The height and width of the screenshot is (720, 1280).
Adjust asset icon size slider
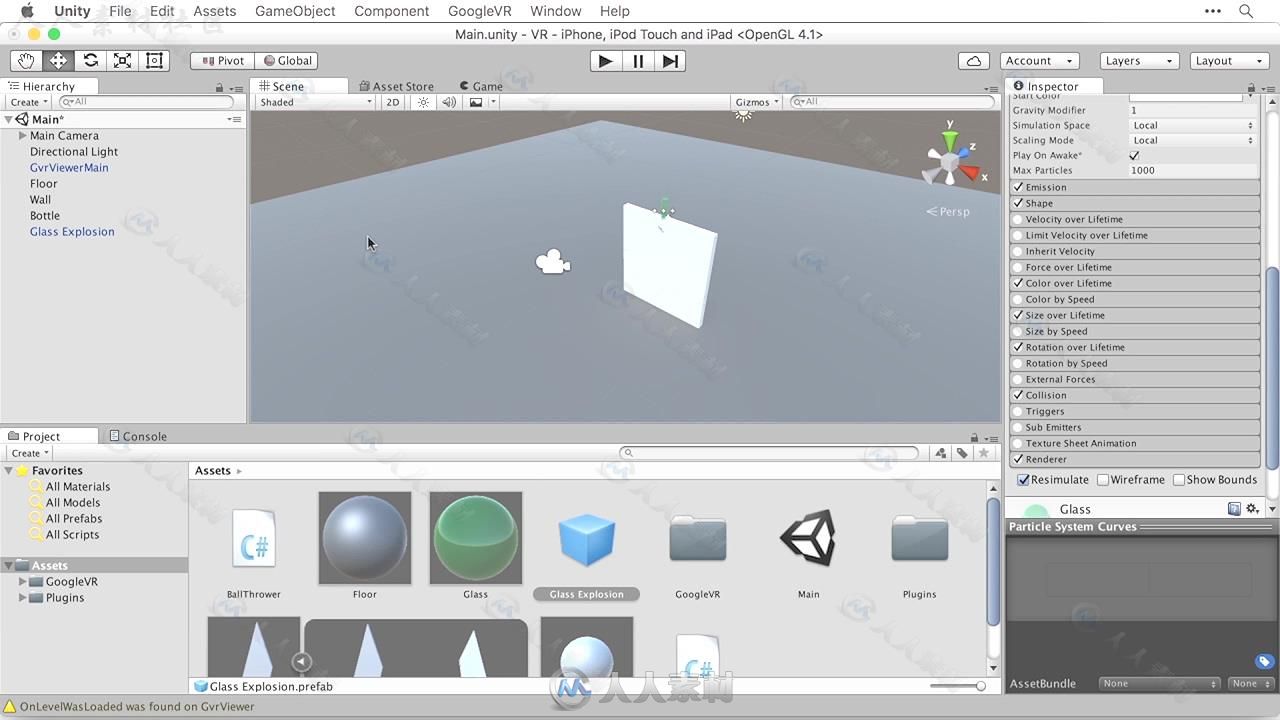[957, 686]
